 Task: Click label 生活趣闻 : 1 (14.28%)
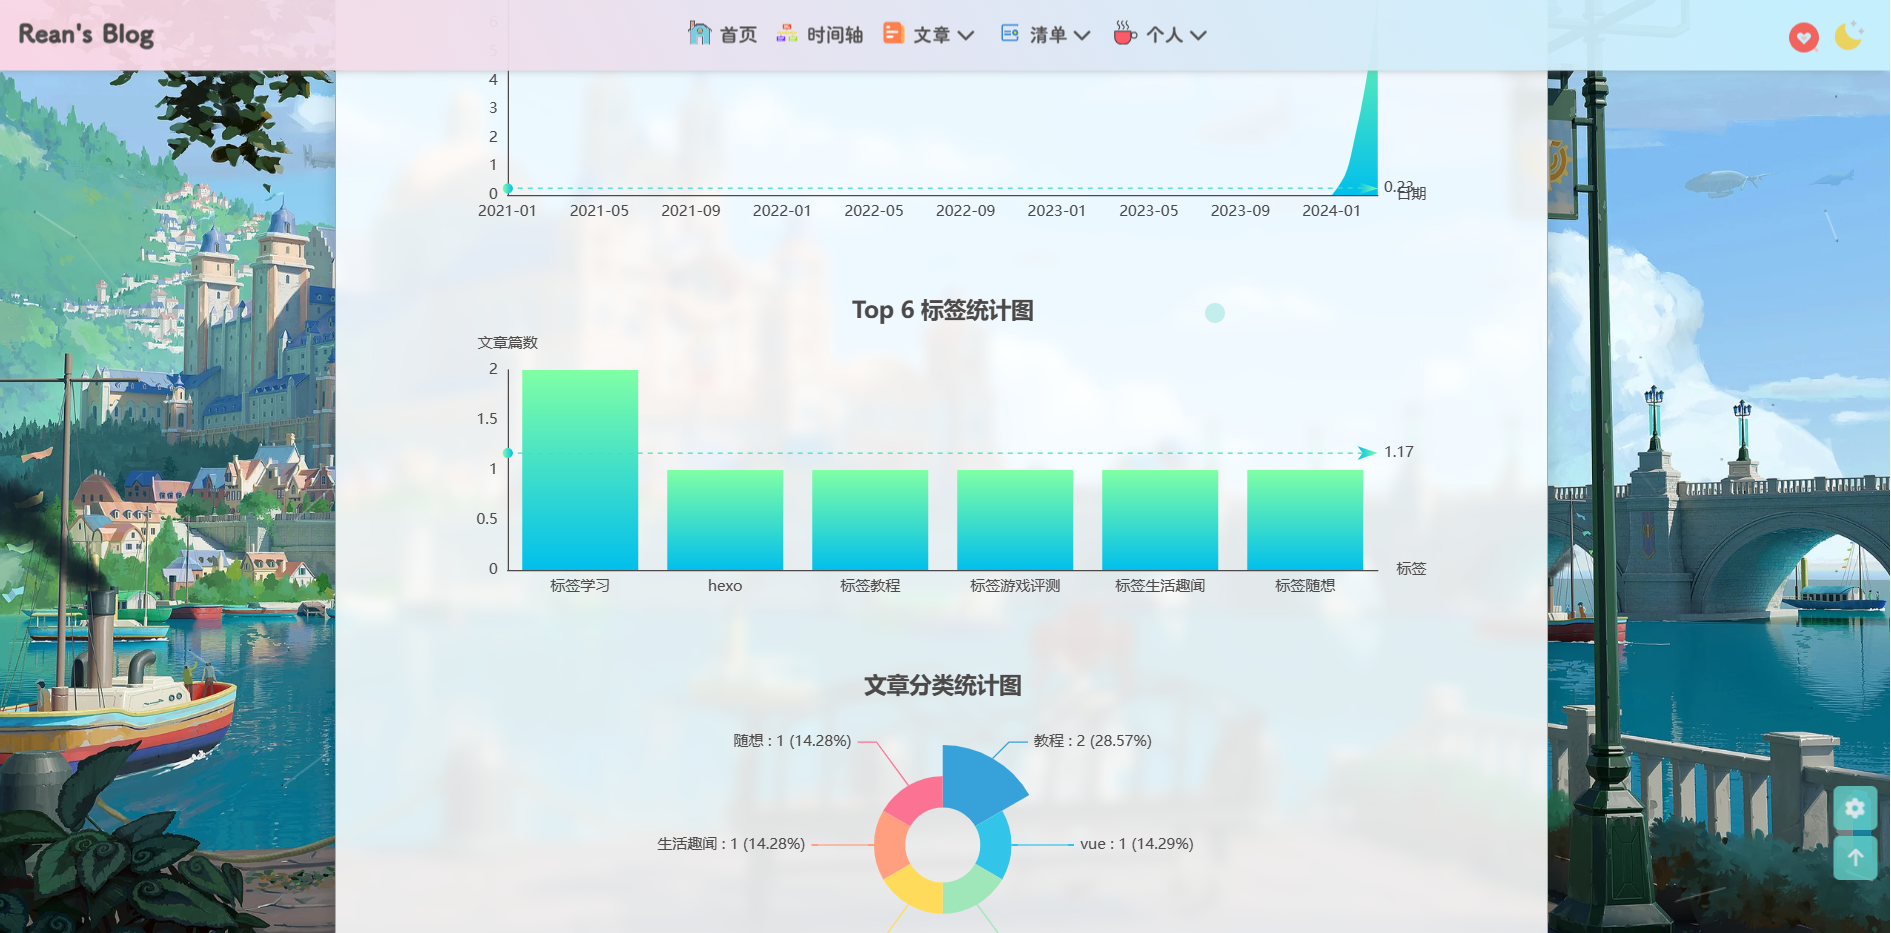click(x=731, y=844)
